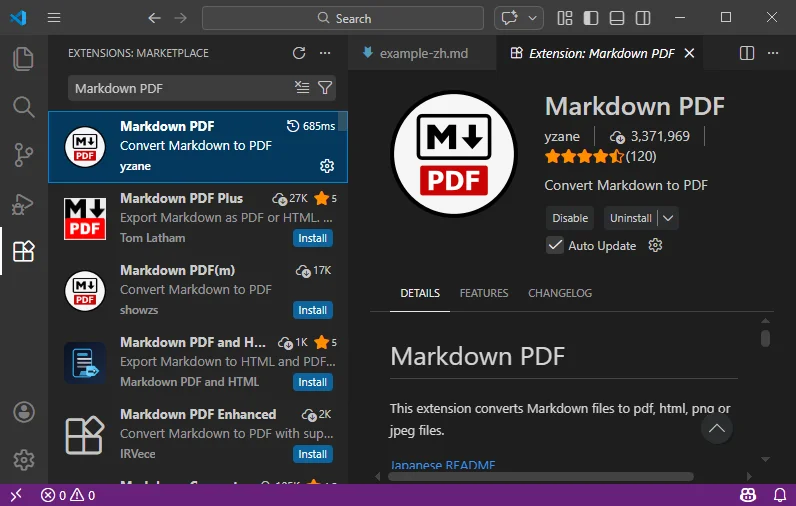Select Markdown PDF Enhanced extension
The height and width of the screenshot is (506, 796).
(x=198, y=435)
